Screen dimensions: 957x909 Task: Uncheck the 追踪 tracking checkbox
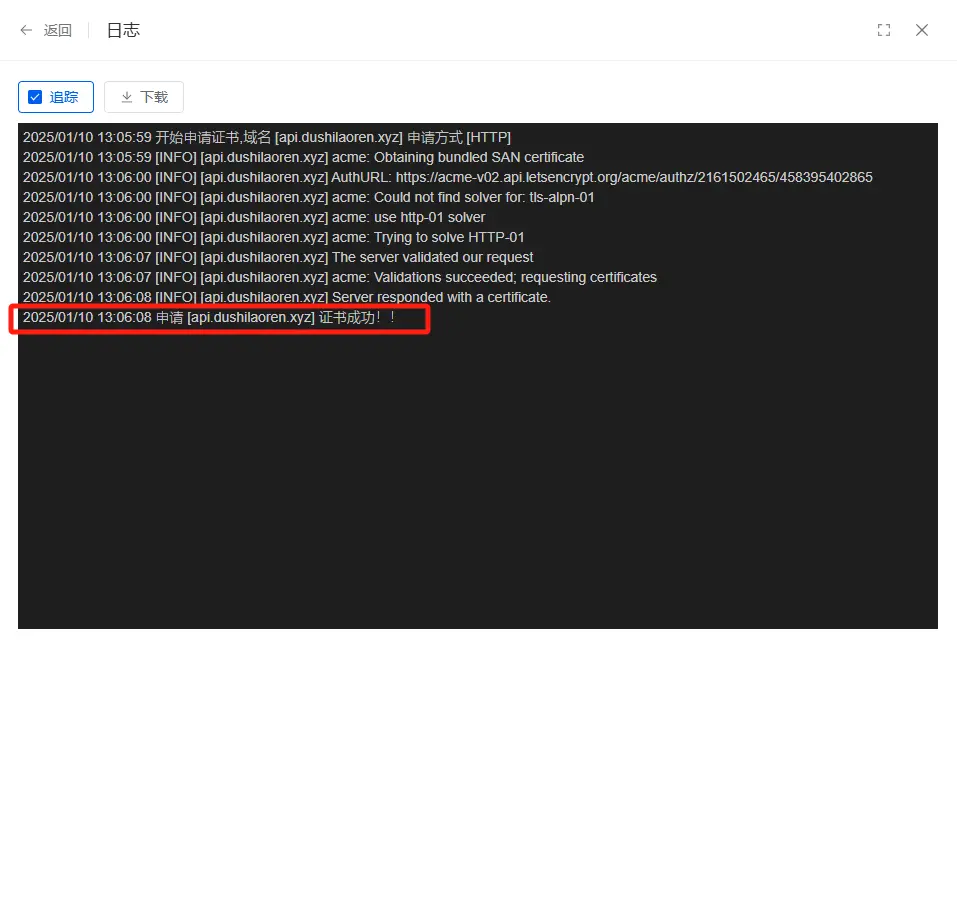tap(35, 97)
